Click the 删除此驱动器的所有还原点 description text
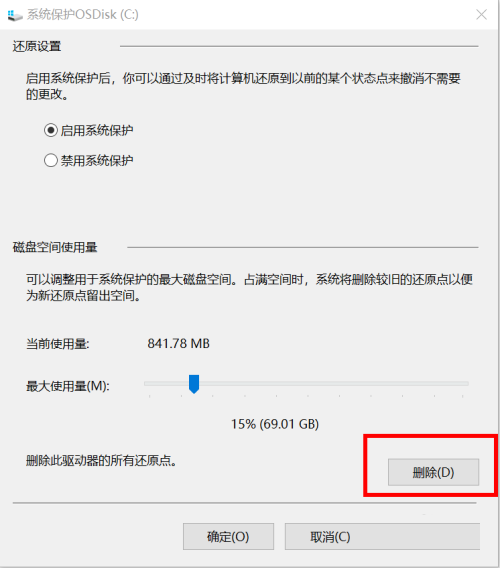500x568 pixels. (x=101, y=461)
